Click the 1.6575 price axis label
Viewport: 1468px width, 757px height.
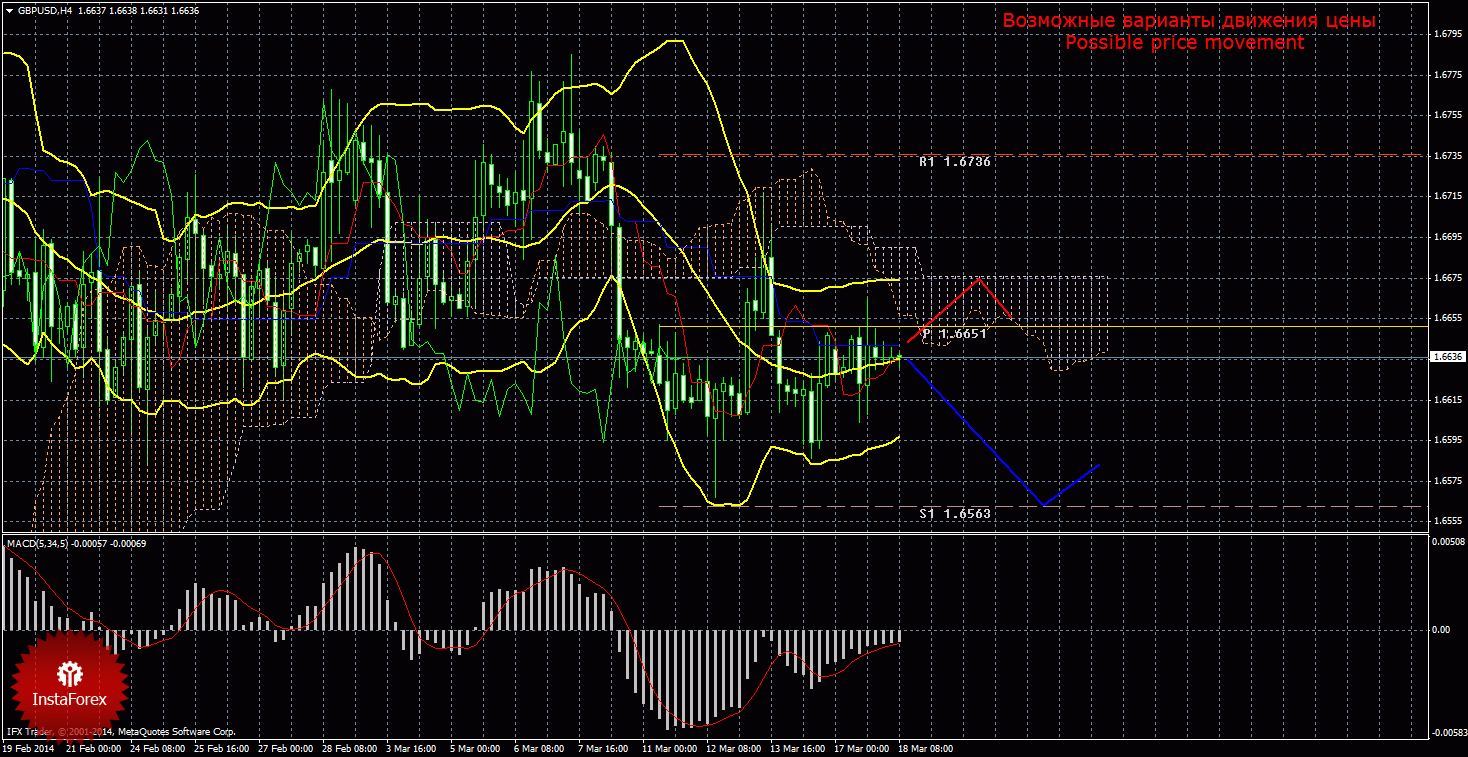[1446, 481]
